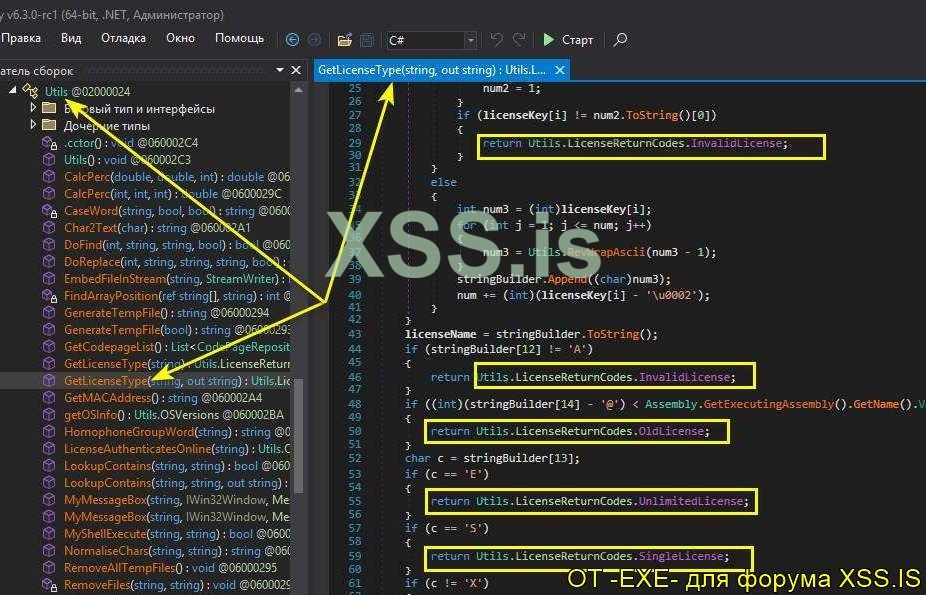The width and height of the screenshot is (926, 595).
Task: Click the class icon beside Utils @02000024
Action: coord(31,91)
